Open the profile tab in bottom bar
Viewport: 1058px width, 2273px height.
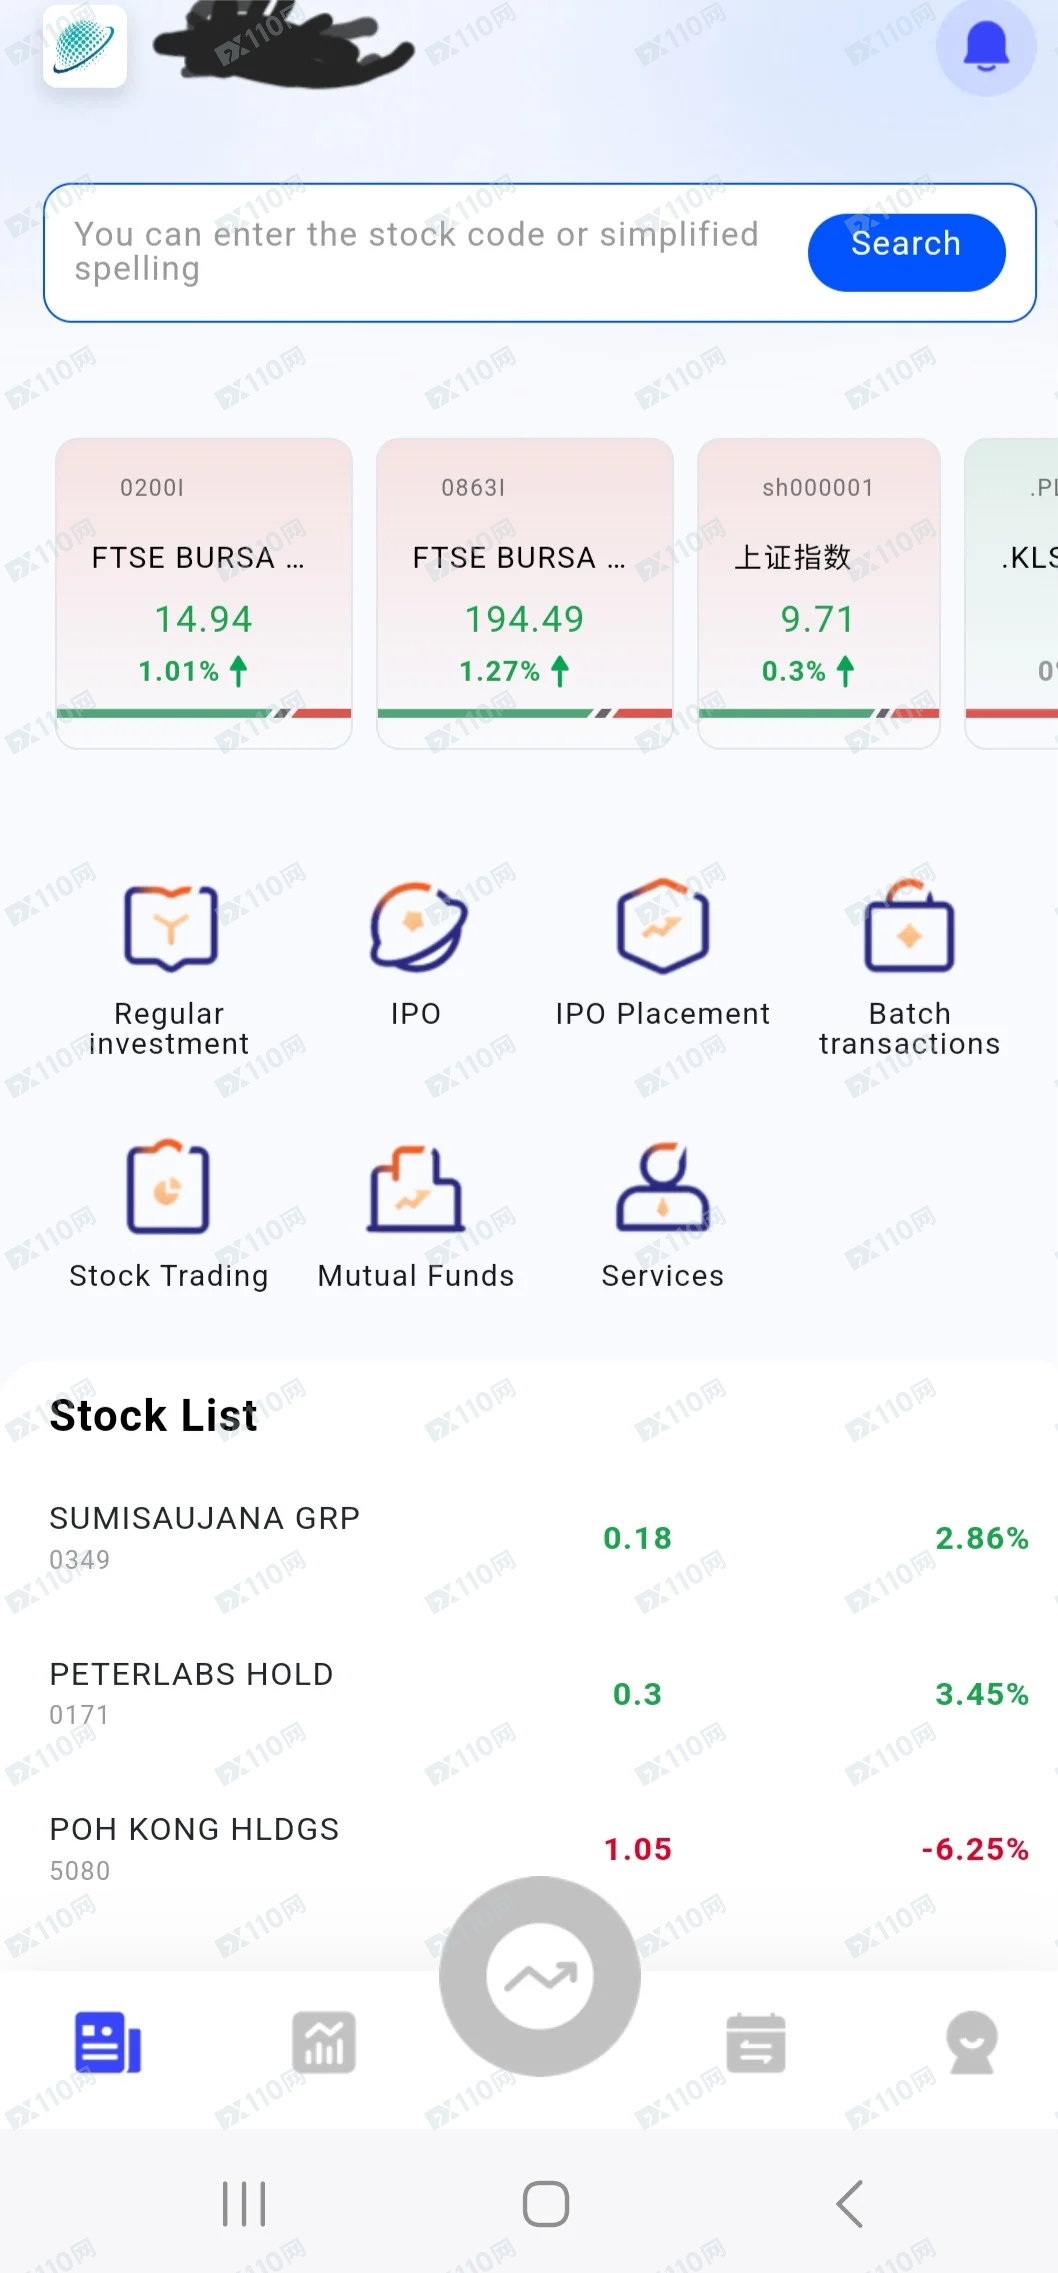[971, 2042]
